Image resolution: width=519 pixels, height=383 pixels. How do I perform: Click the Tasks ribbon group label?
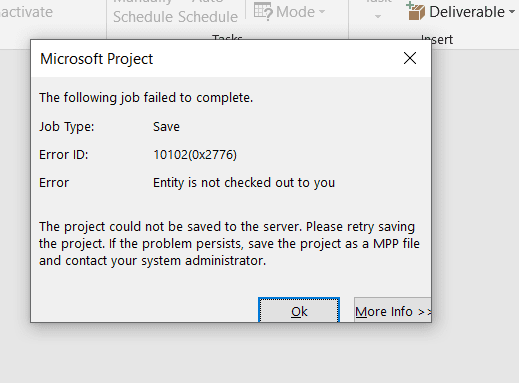[227, 37]
